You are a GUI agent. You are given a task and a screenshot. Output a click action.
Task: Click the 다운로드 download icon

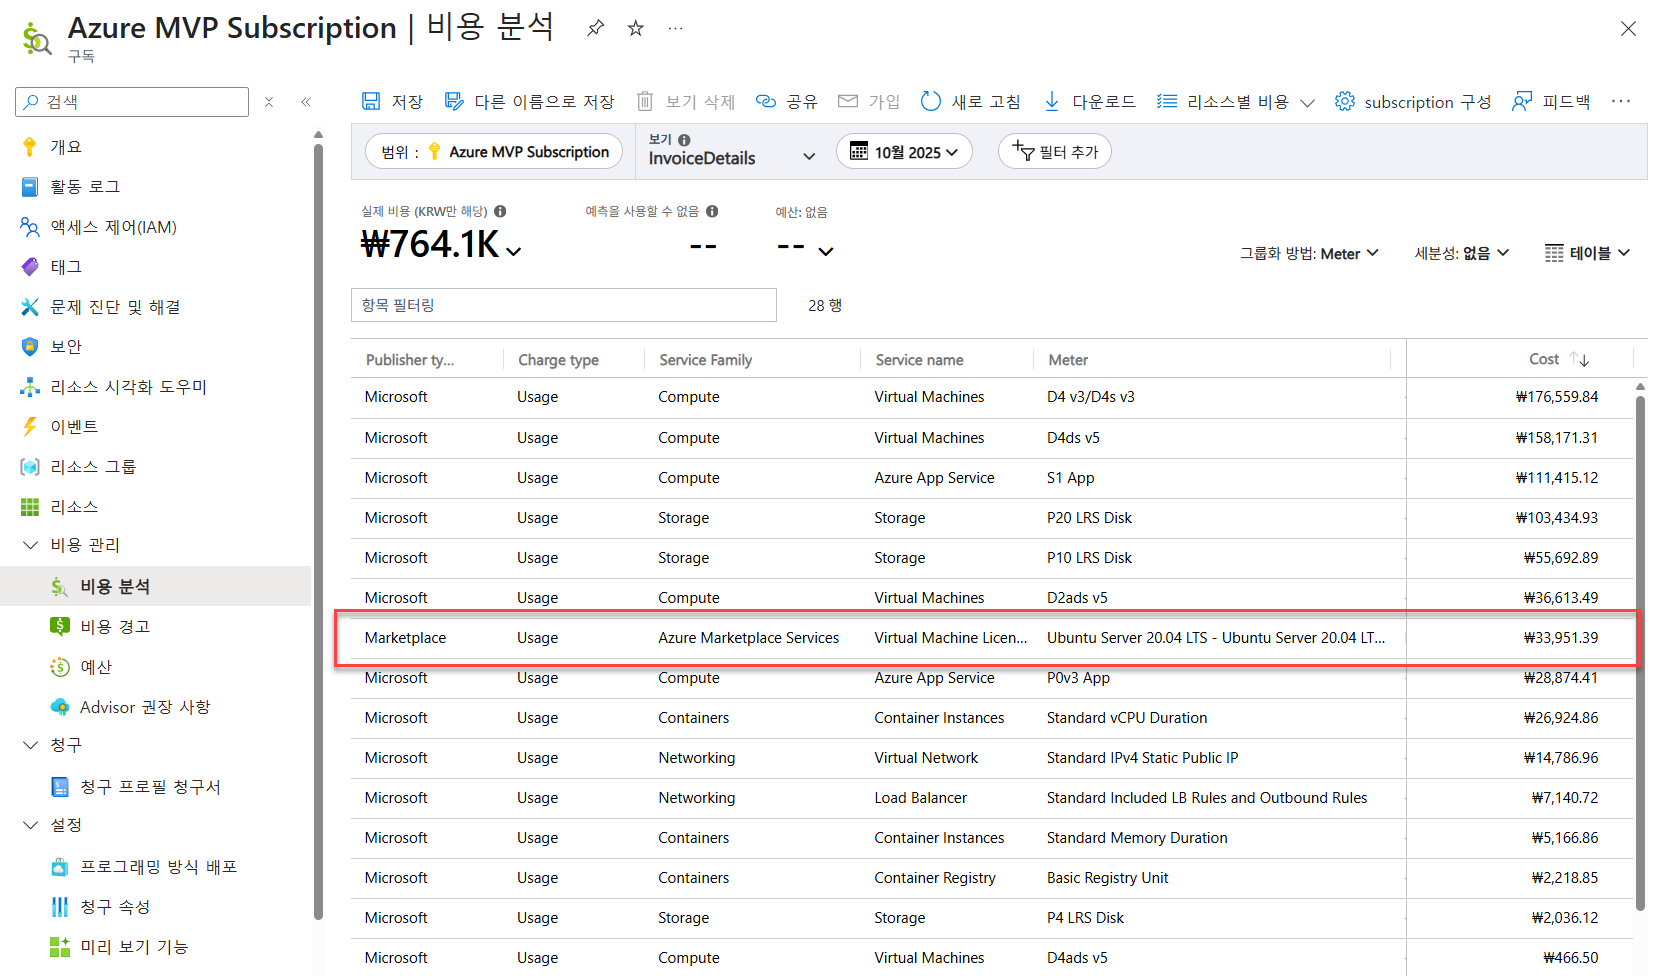(1052, 101)
